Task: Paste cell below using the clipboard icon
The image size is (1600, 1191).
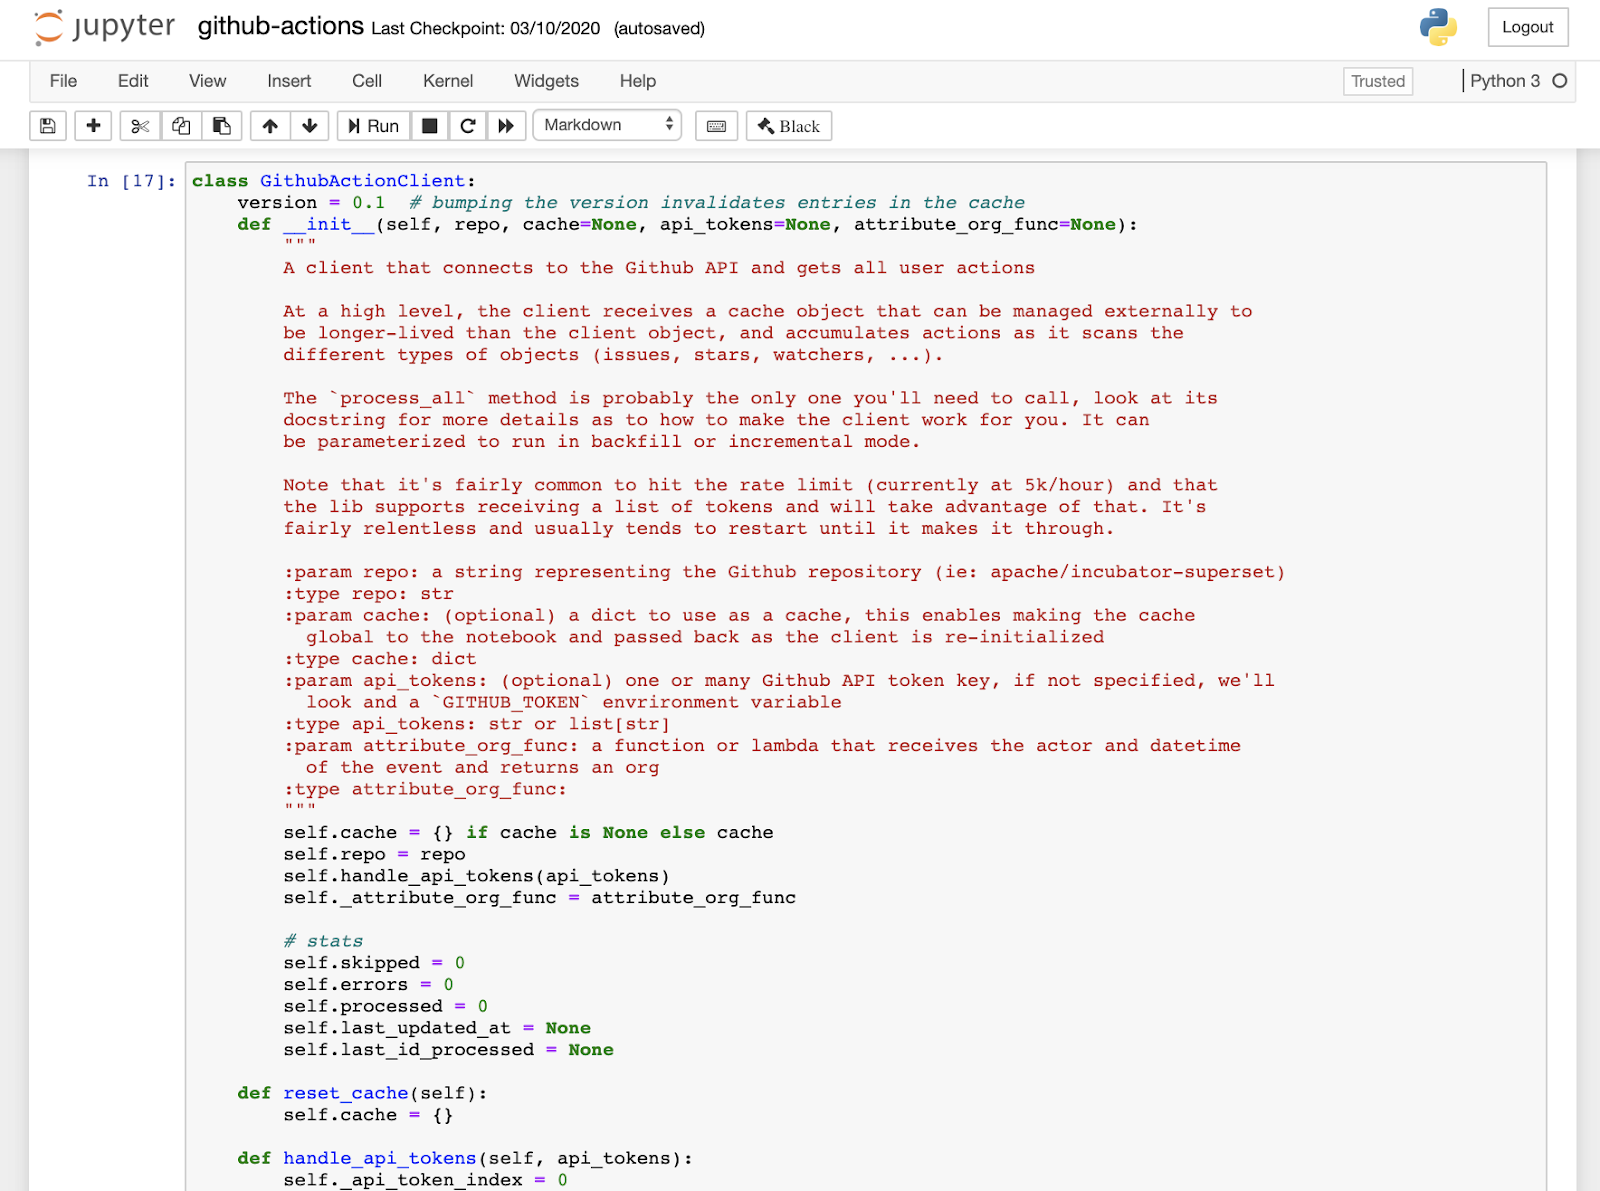Action: pyautogui.click(x=222, y=125)
